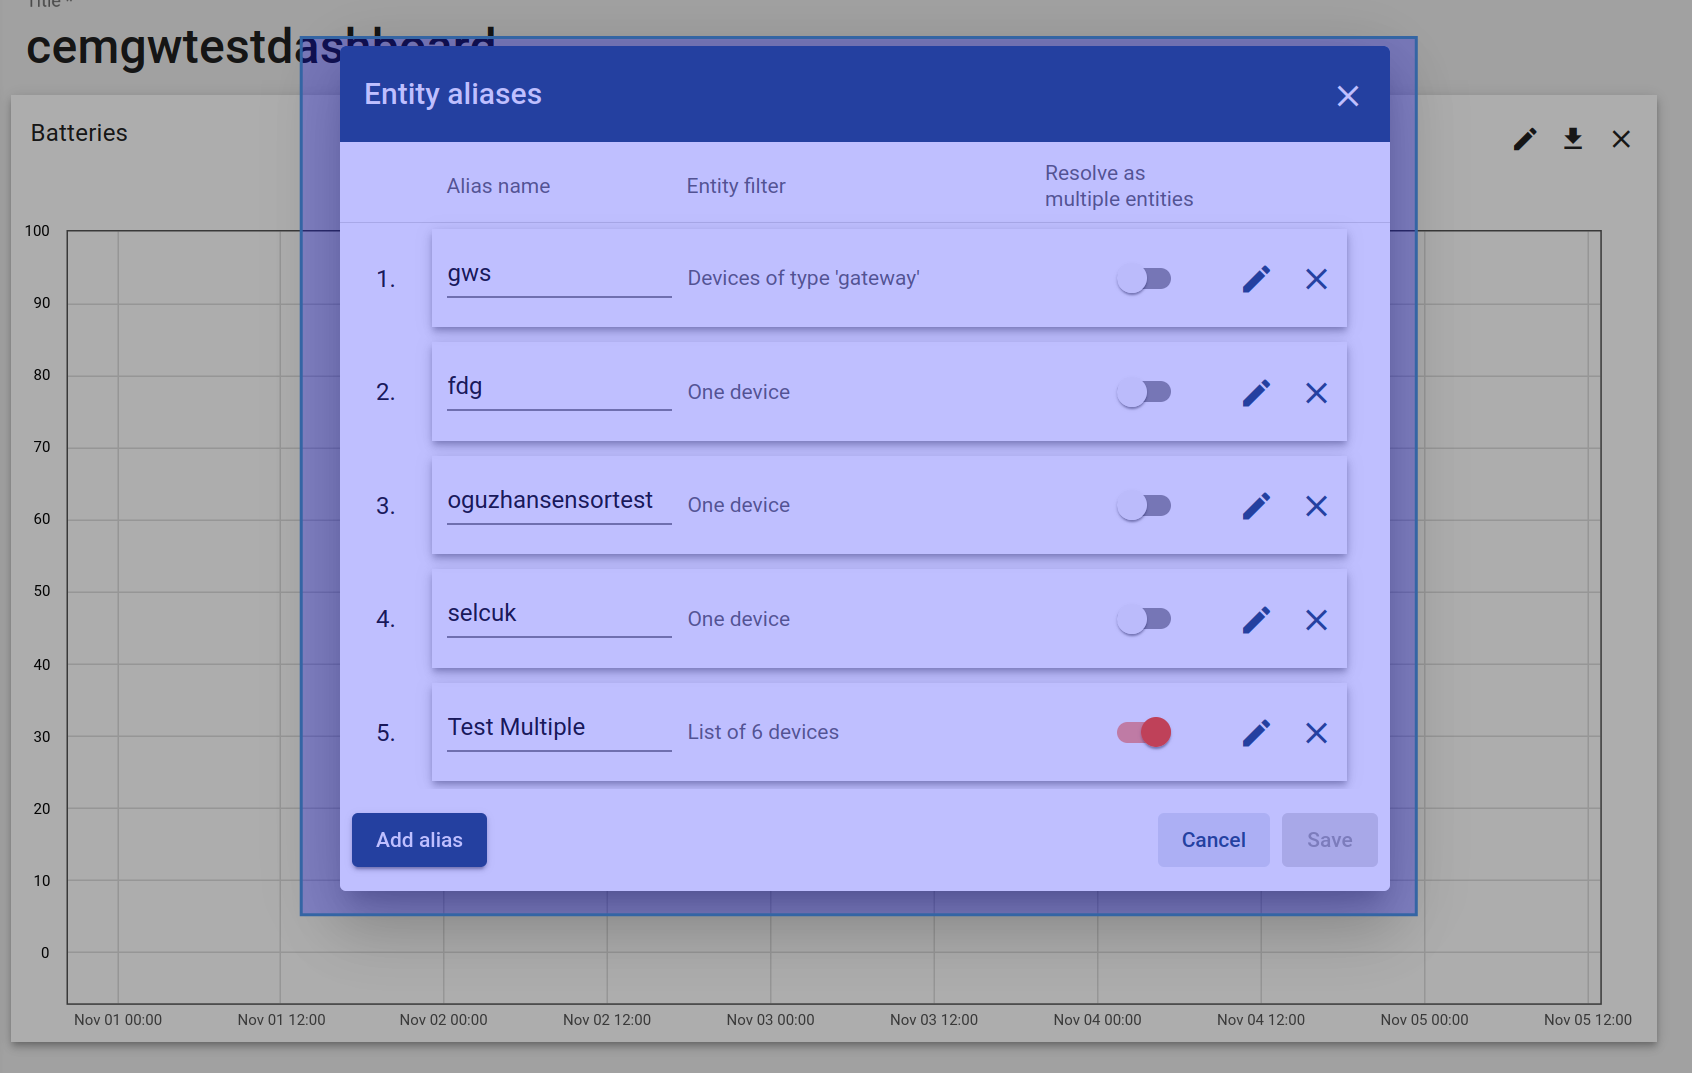Remove the 'fdg' alias
Screen dimensions: 1692x1073
1316,393
